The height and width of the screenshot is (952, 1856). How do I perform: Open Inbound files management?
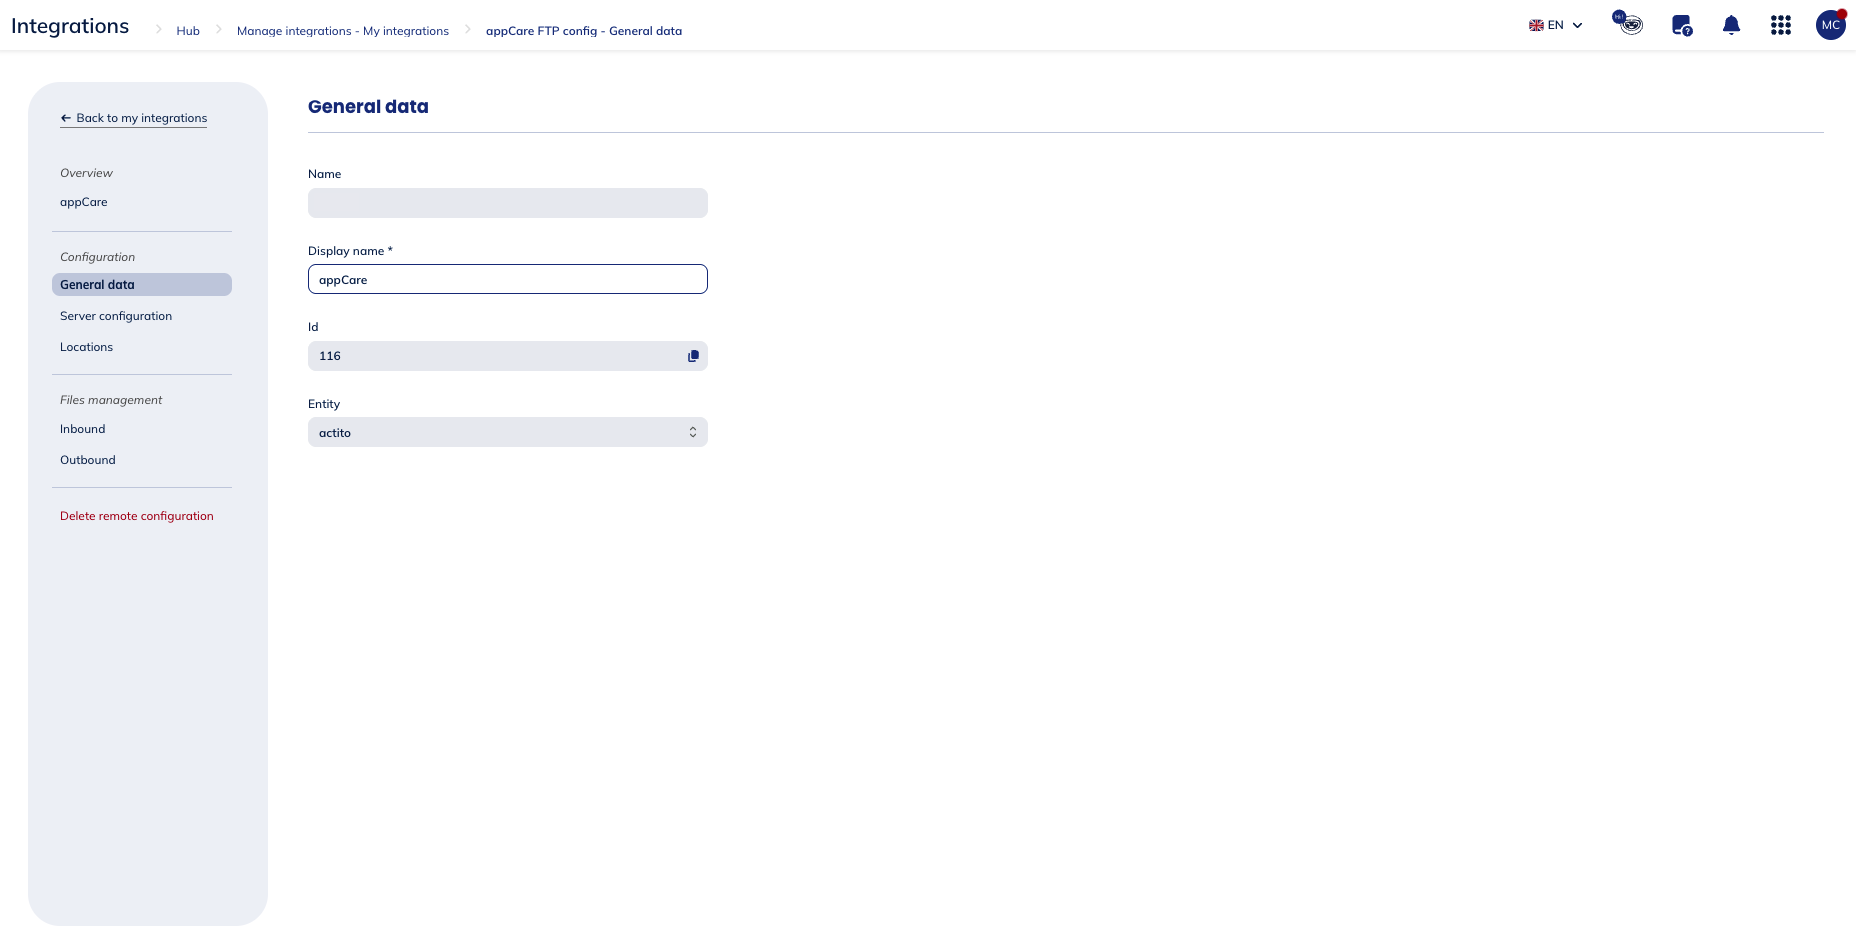point(82,429)
